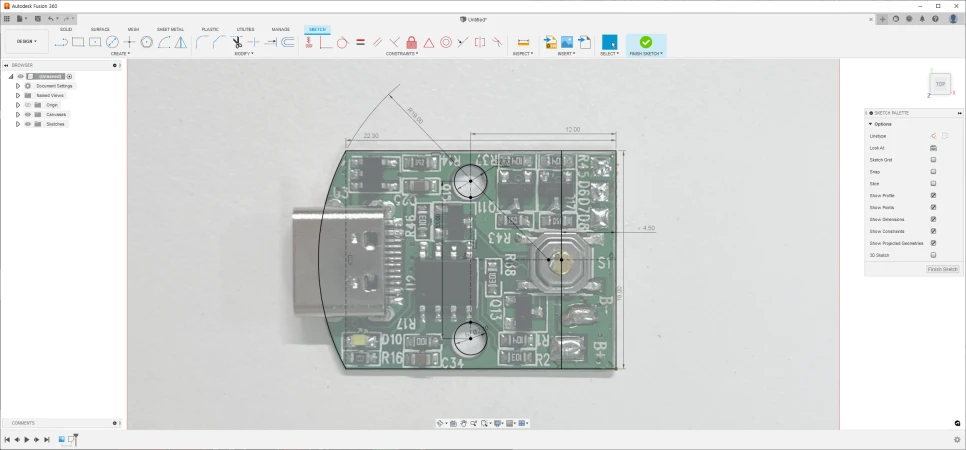This screenshot has width=966, height=450.
Task: Hide the Canvases folder with eye icon
Action: [x=28, y=114]
